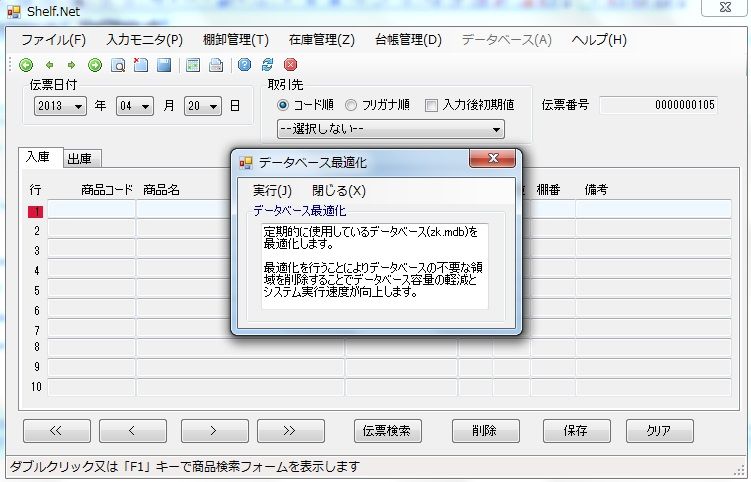751x482 pixels.
Task: Open the 棚卸管理(T) menu
Action: (236, 40)
